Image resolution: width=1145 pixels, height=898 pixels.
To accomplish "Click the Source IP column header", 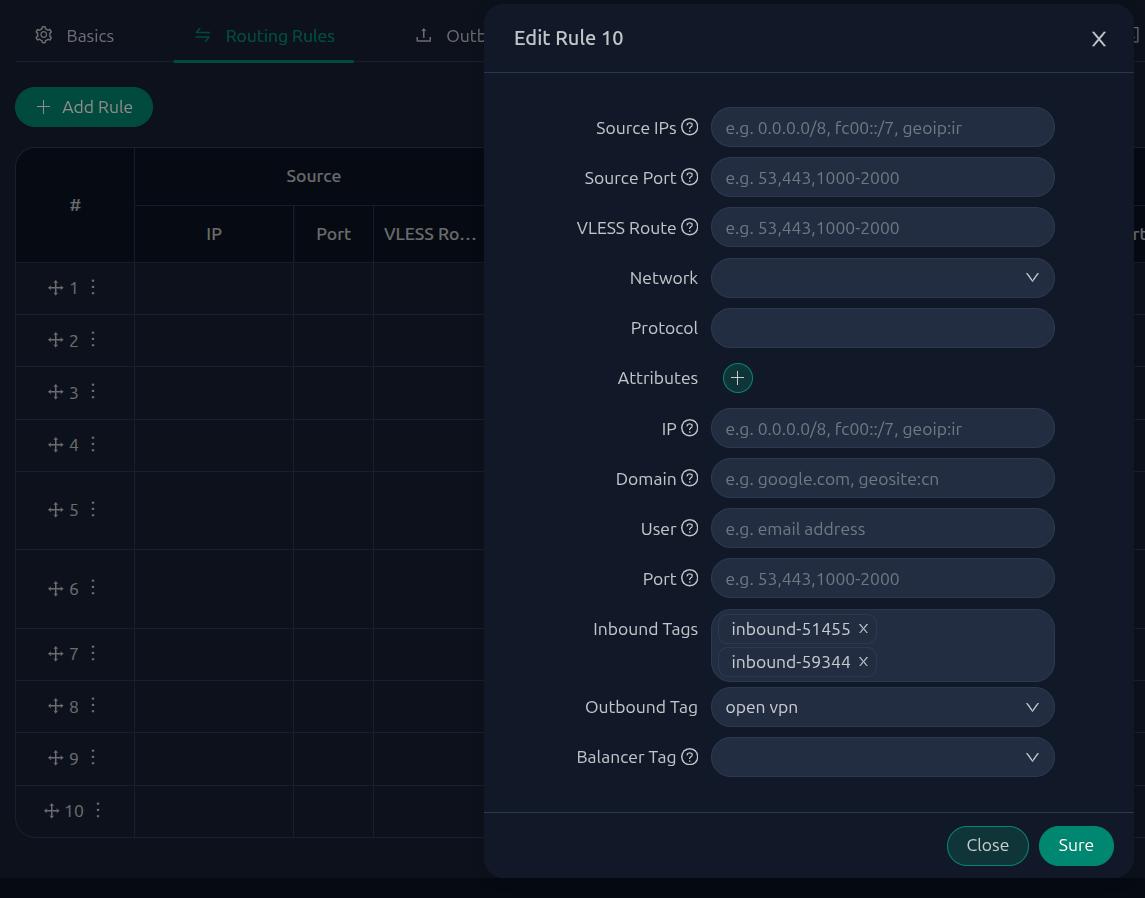I will click(213, 234).
